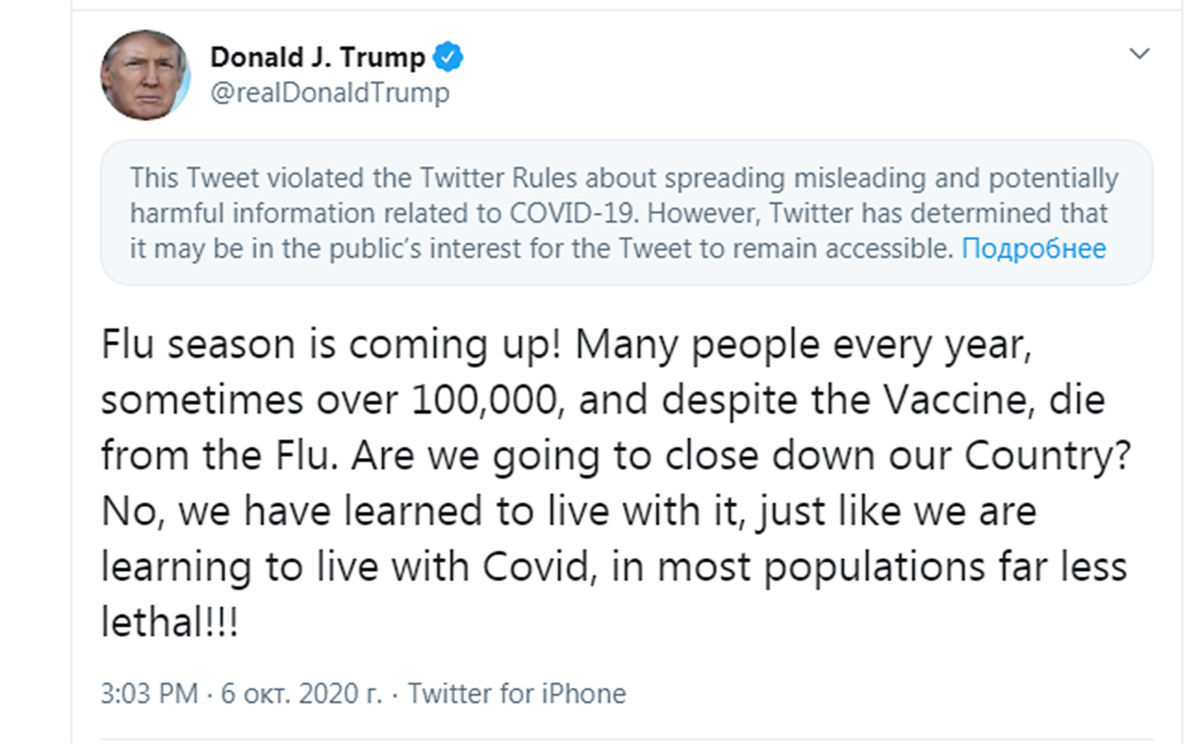This screenshot has width=1200, height=744.
Task: Open the 3:03 PM timestamp link
Action: pos(152,693)
